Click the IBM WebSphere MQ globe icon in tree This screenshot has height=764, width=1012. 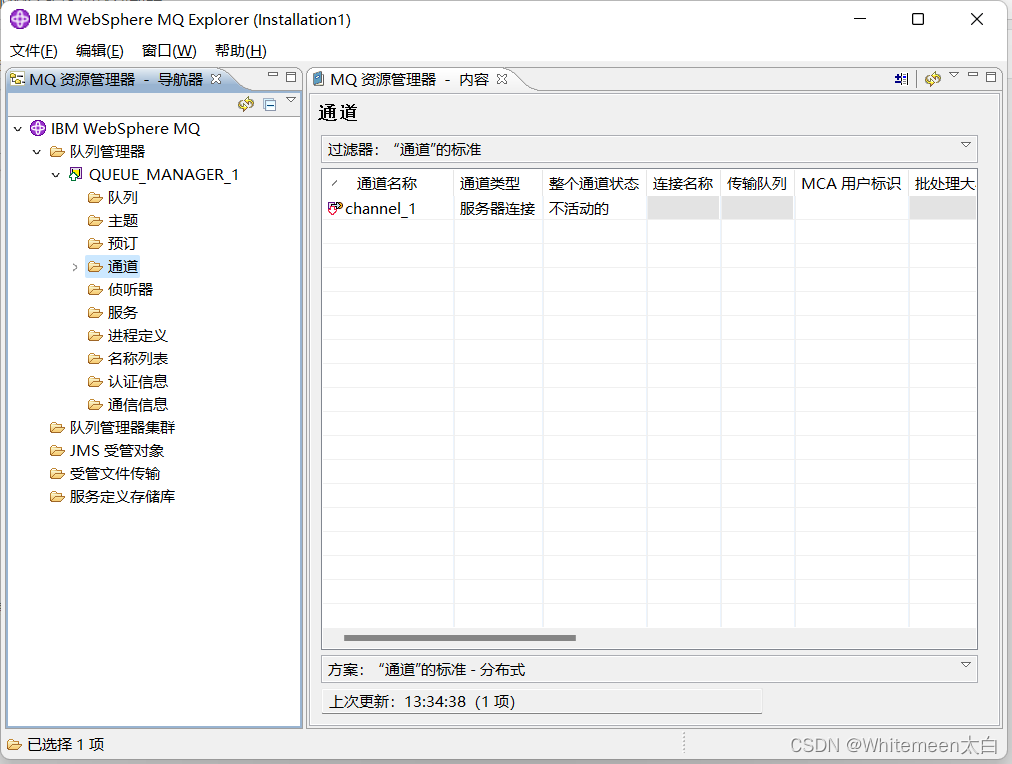point(38,128)
